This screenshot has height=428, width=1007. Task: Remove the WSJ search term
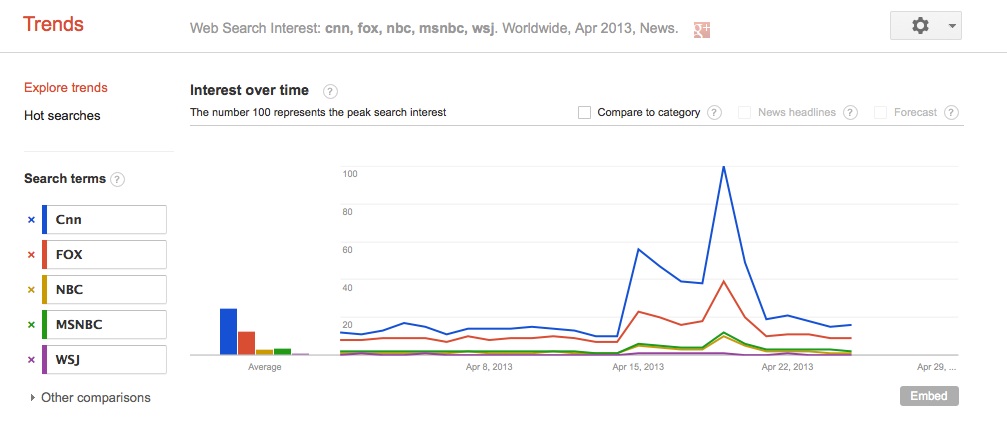[x=31, y=360]
